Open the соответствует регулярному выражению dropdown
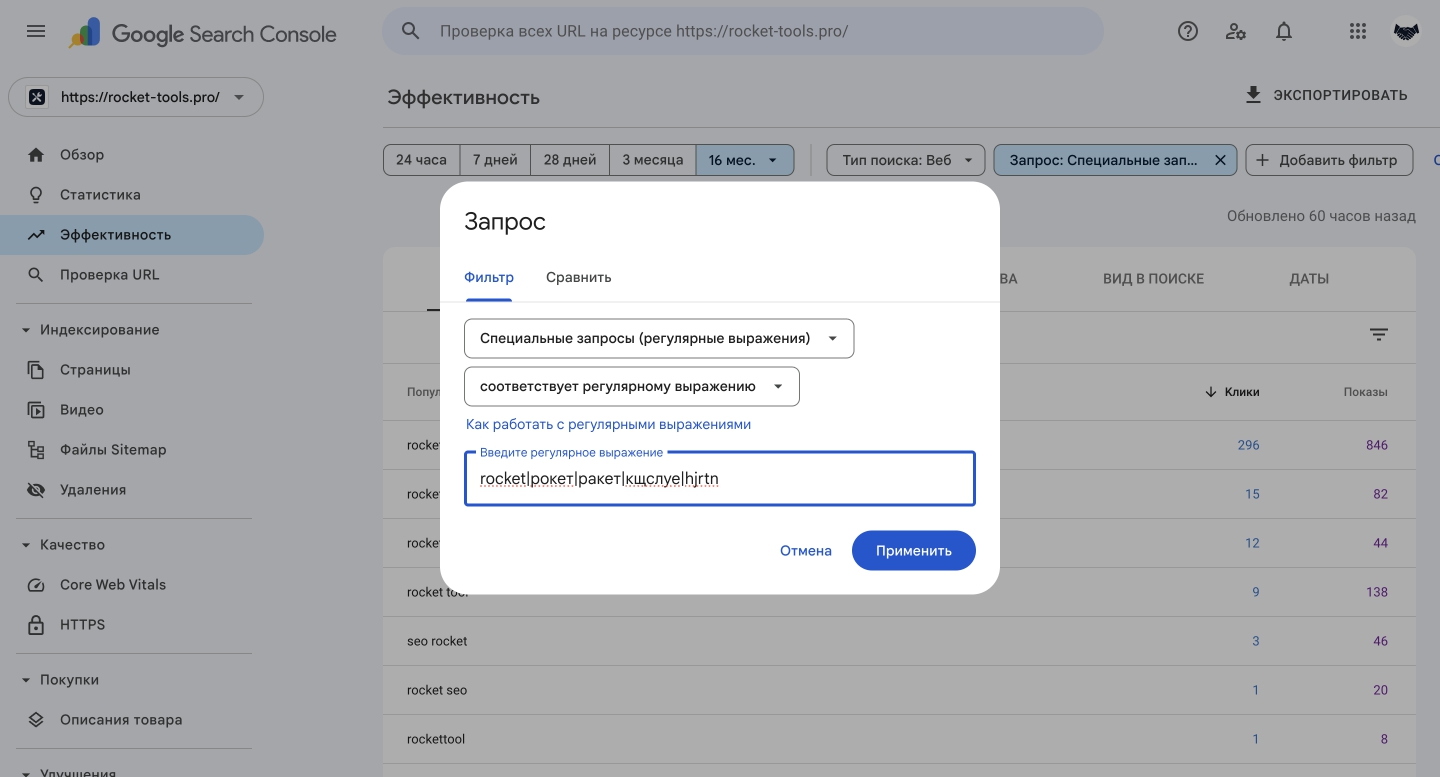The width and height of the screenshot is (1440, 777). click(x=632, y=387)
